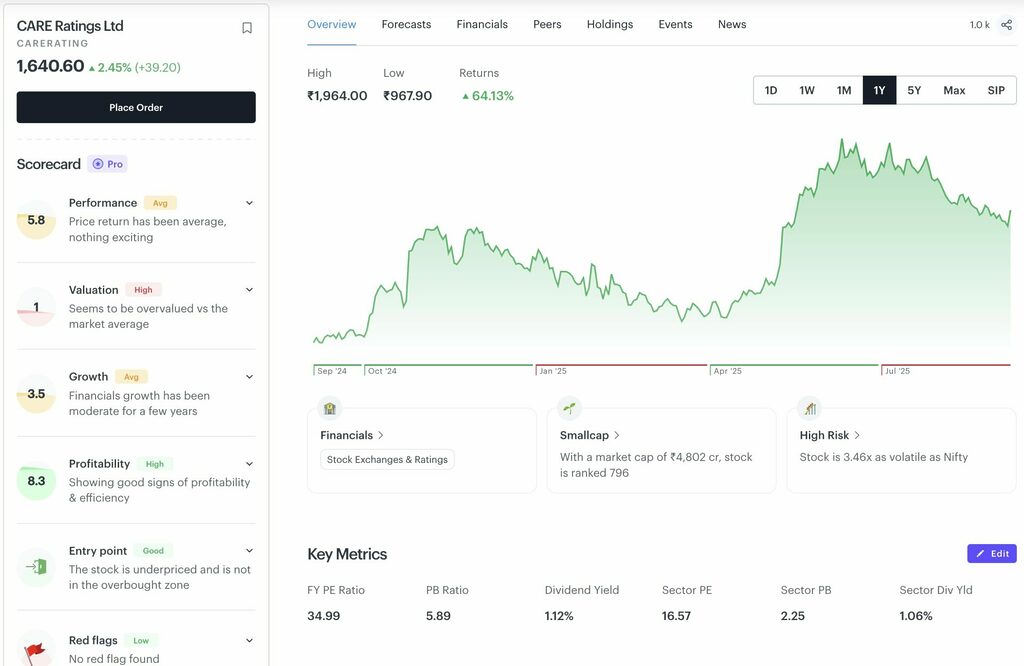1024x666 pixels.
Task: Expand the Red flags scorecard section
Action: coord(249,641)
